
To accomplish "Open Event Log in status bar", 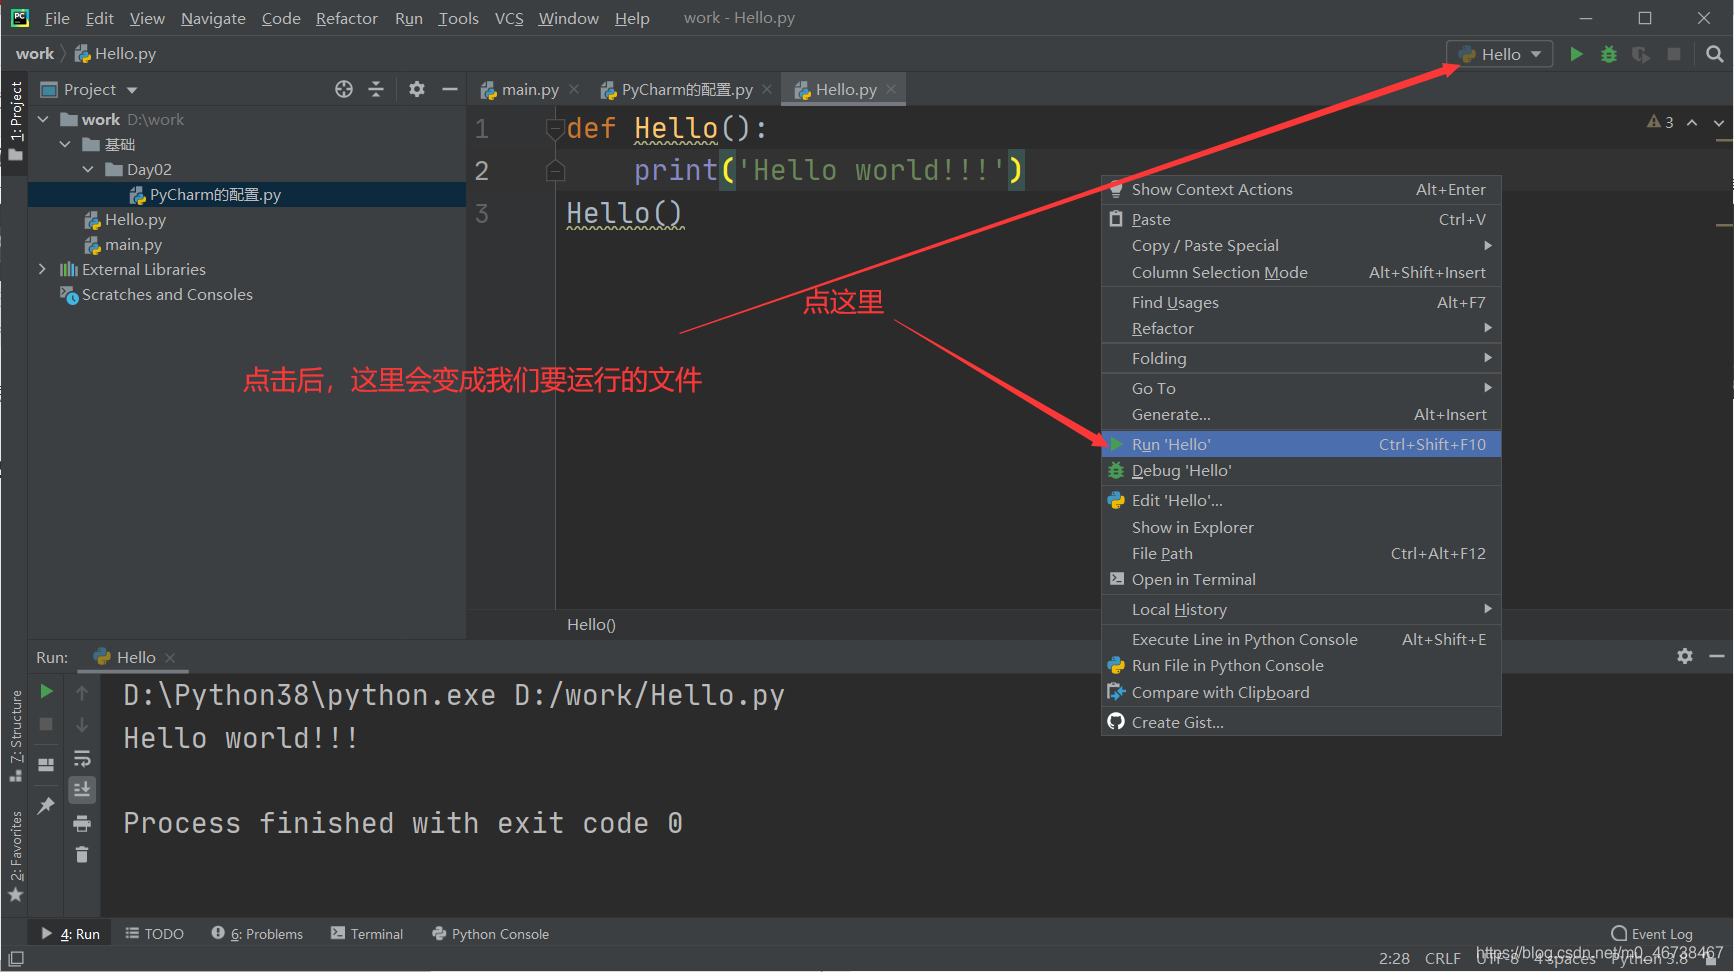I will (x=1652, y=934).
